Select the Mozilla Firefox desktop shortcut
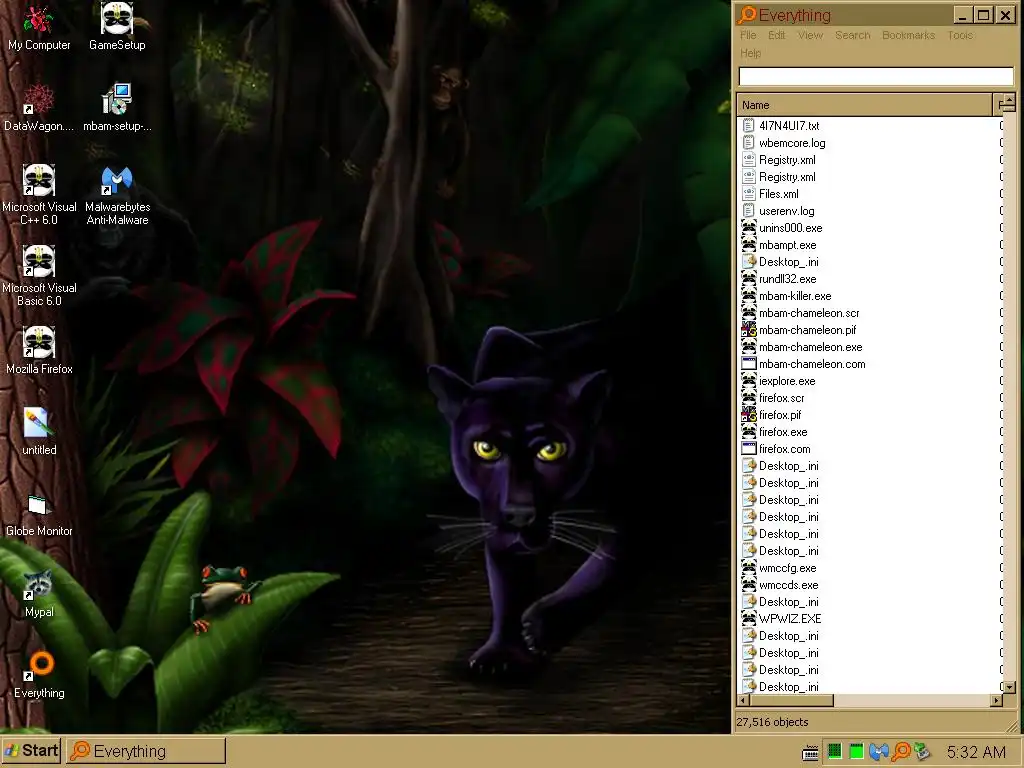 coord(39,351)
